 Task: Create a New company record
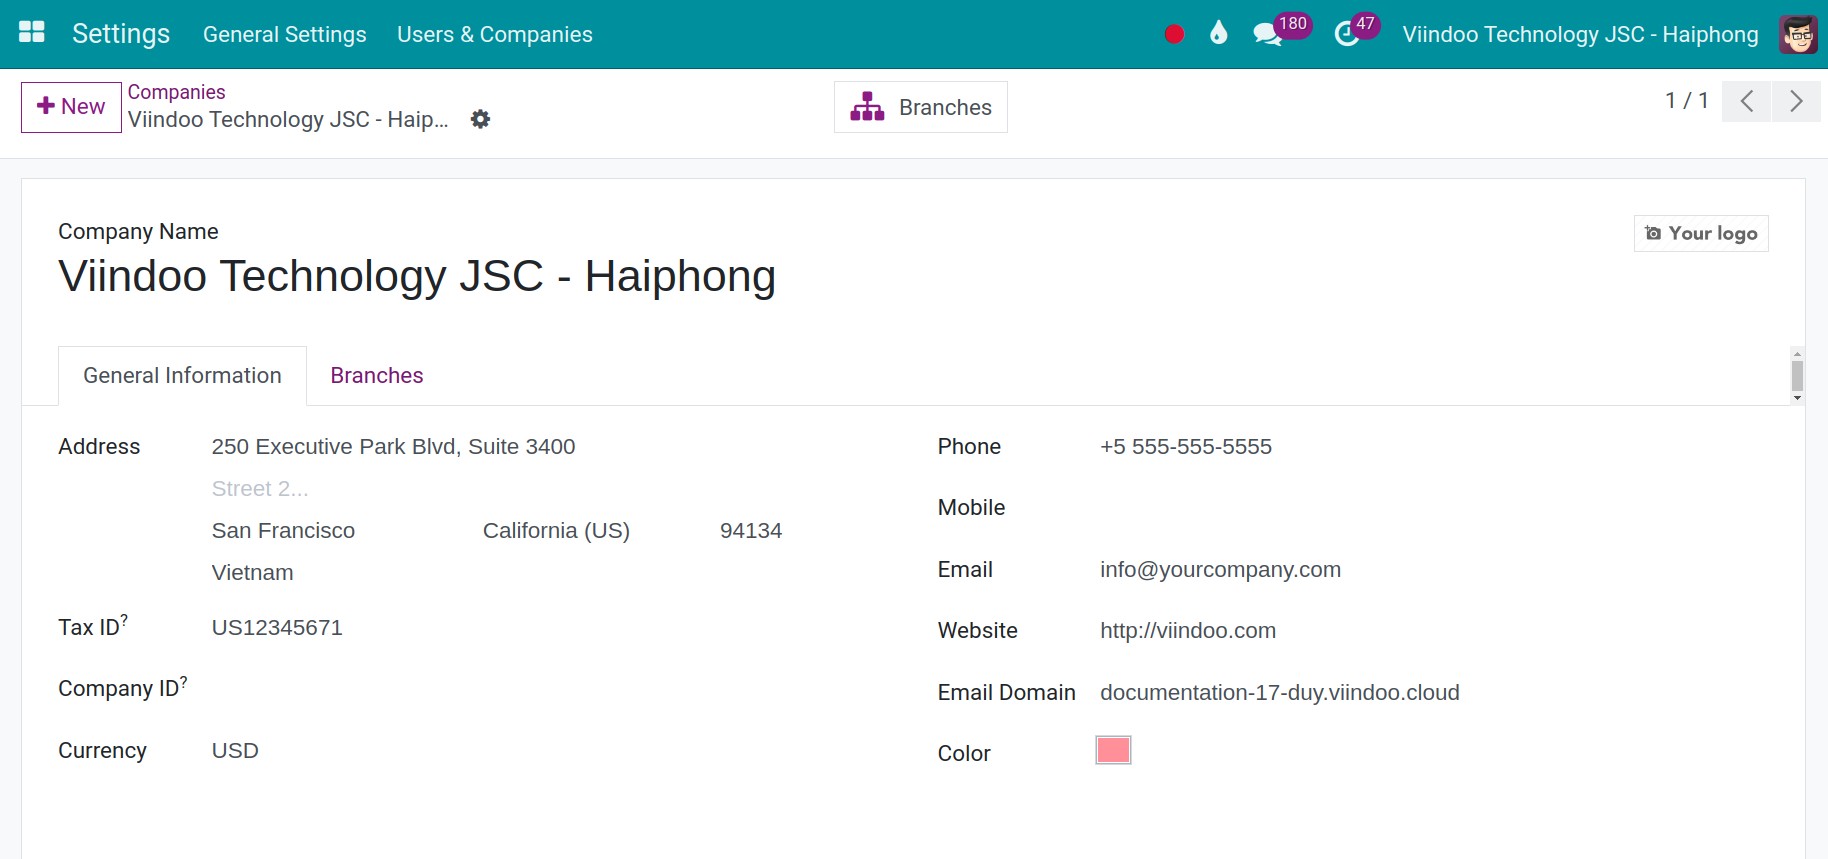[71, 107]
